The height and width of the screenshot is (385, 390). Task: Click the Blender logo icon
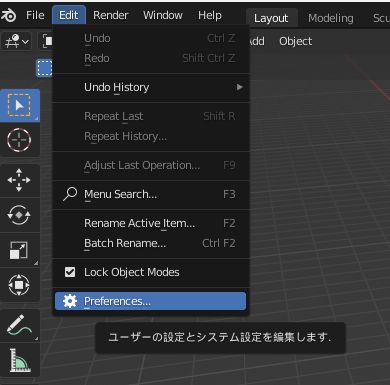pyautogui.click(x=8, y=15)
